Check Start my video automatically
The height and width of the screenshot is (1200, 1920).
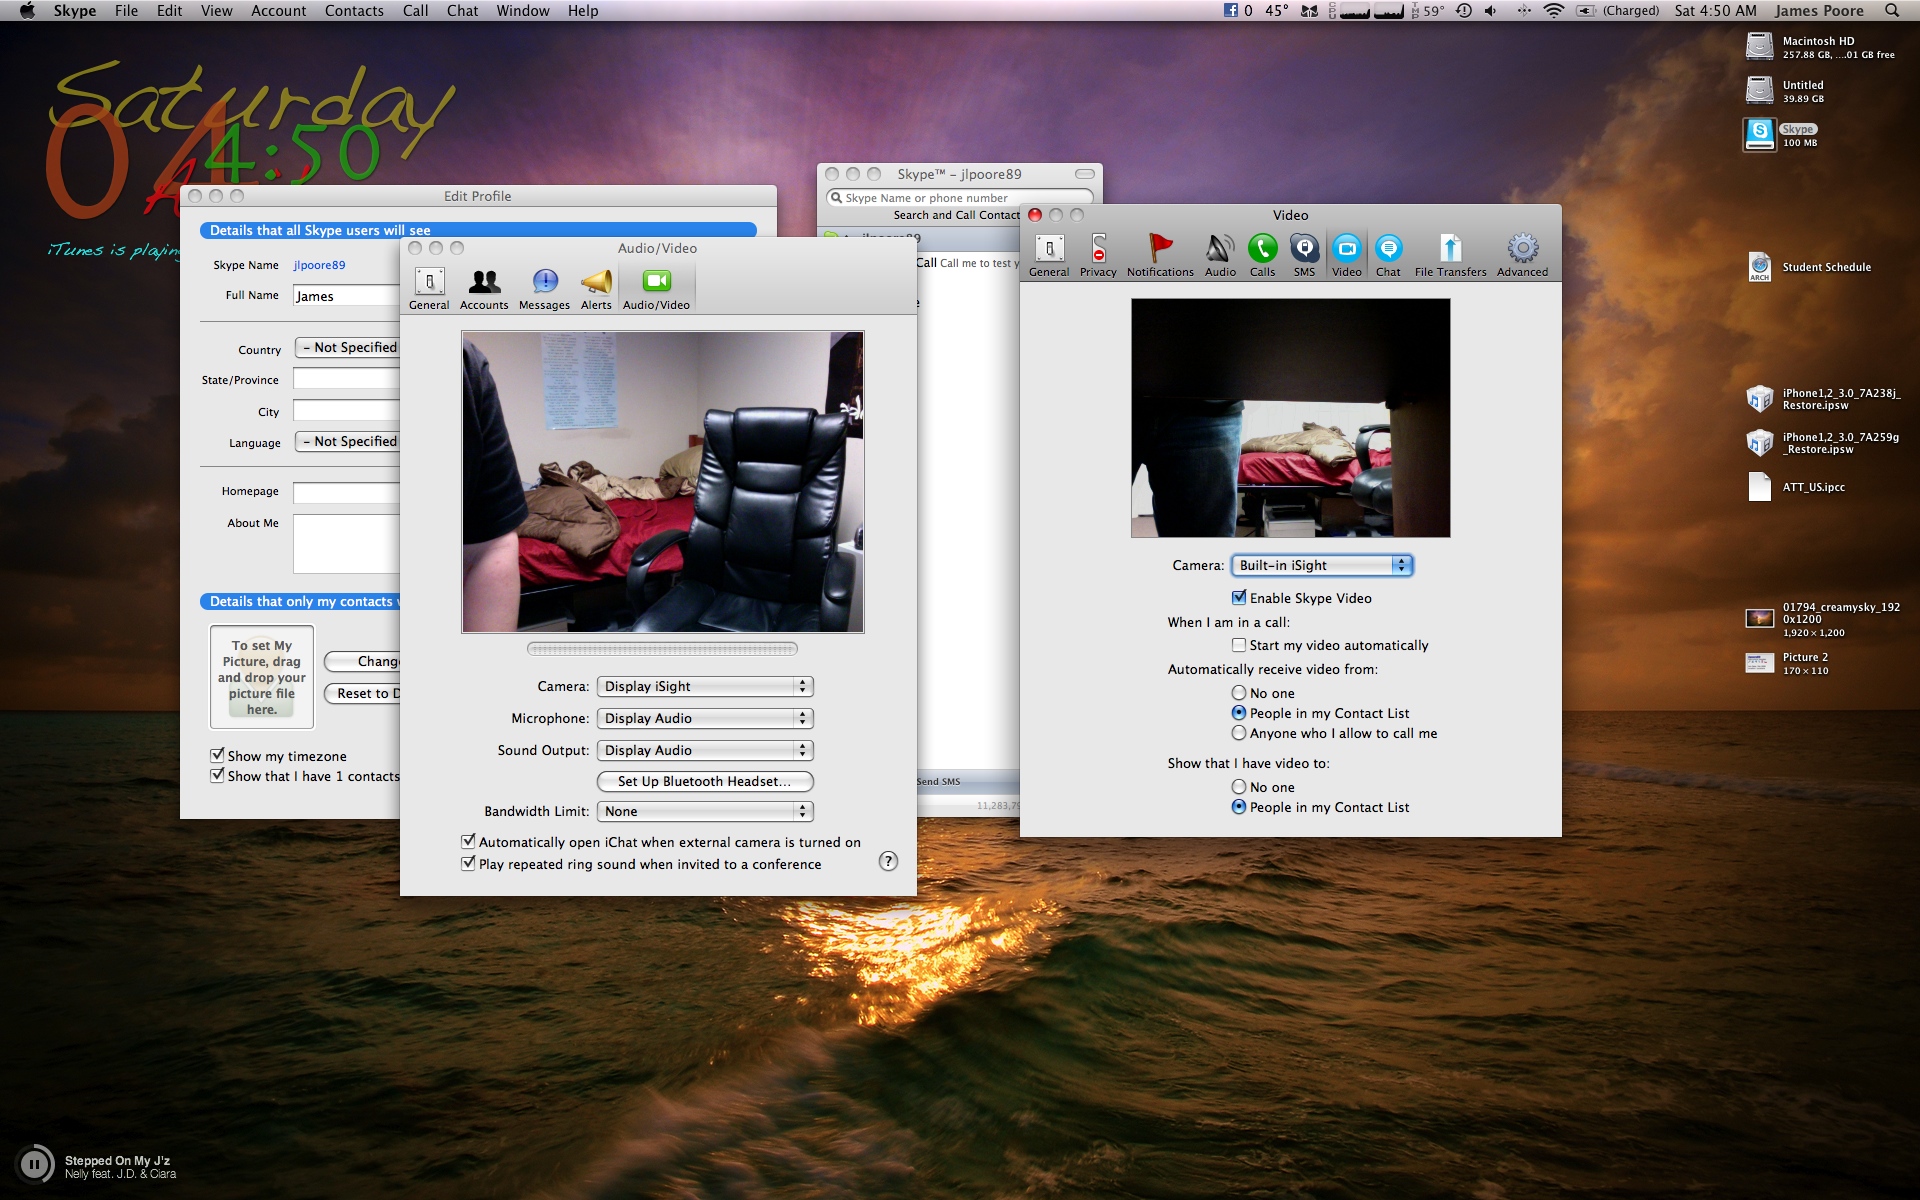click(1239, 645)
